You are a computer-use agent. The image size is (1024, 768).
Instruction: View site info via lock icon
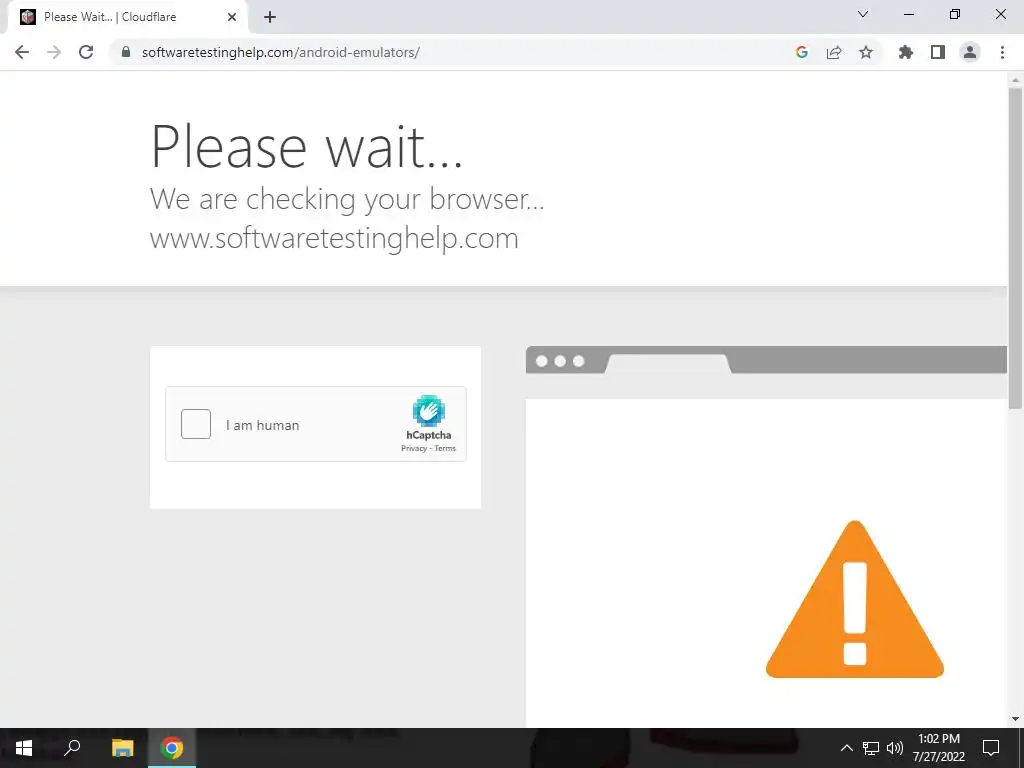pos(126,52)
